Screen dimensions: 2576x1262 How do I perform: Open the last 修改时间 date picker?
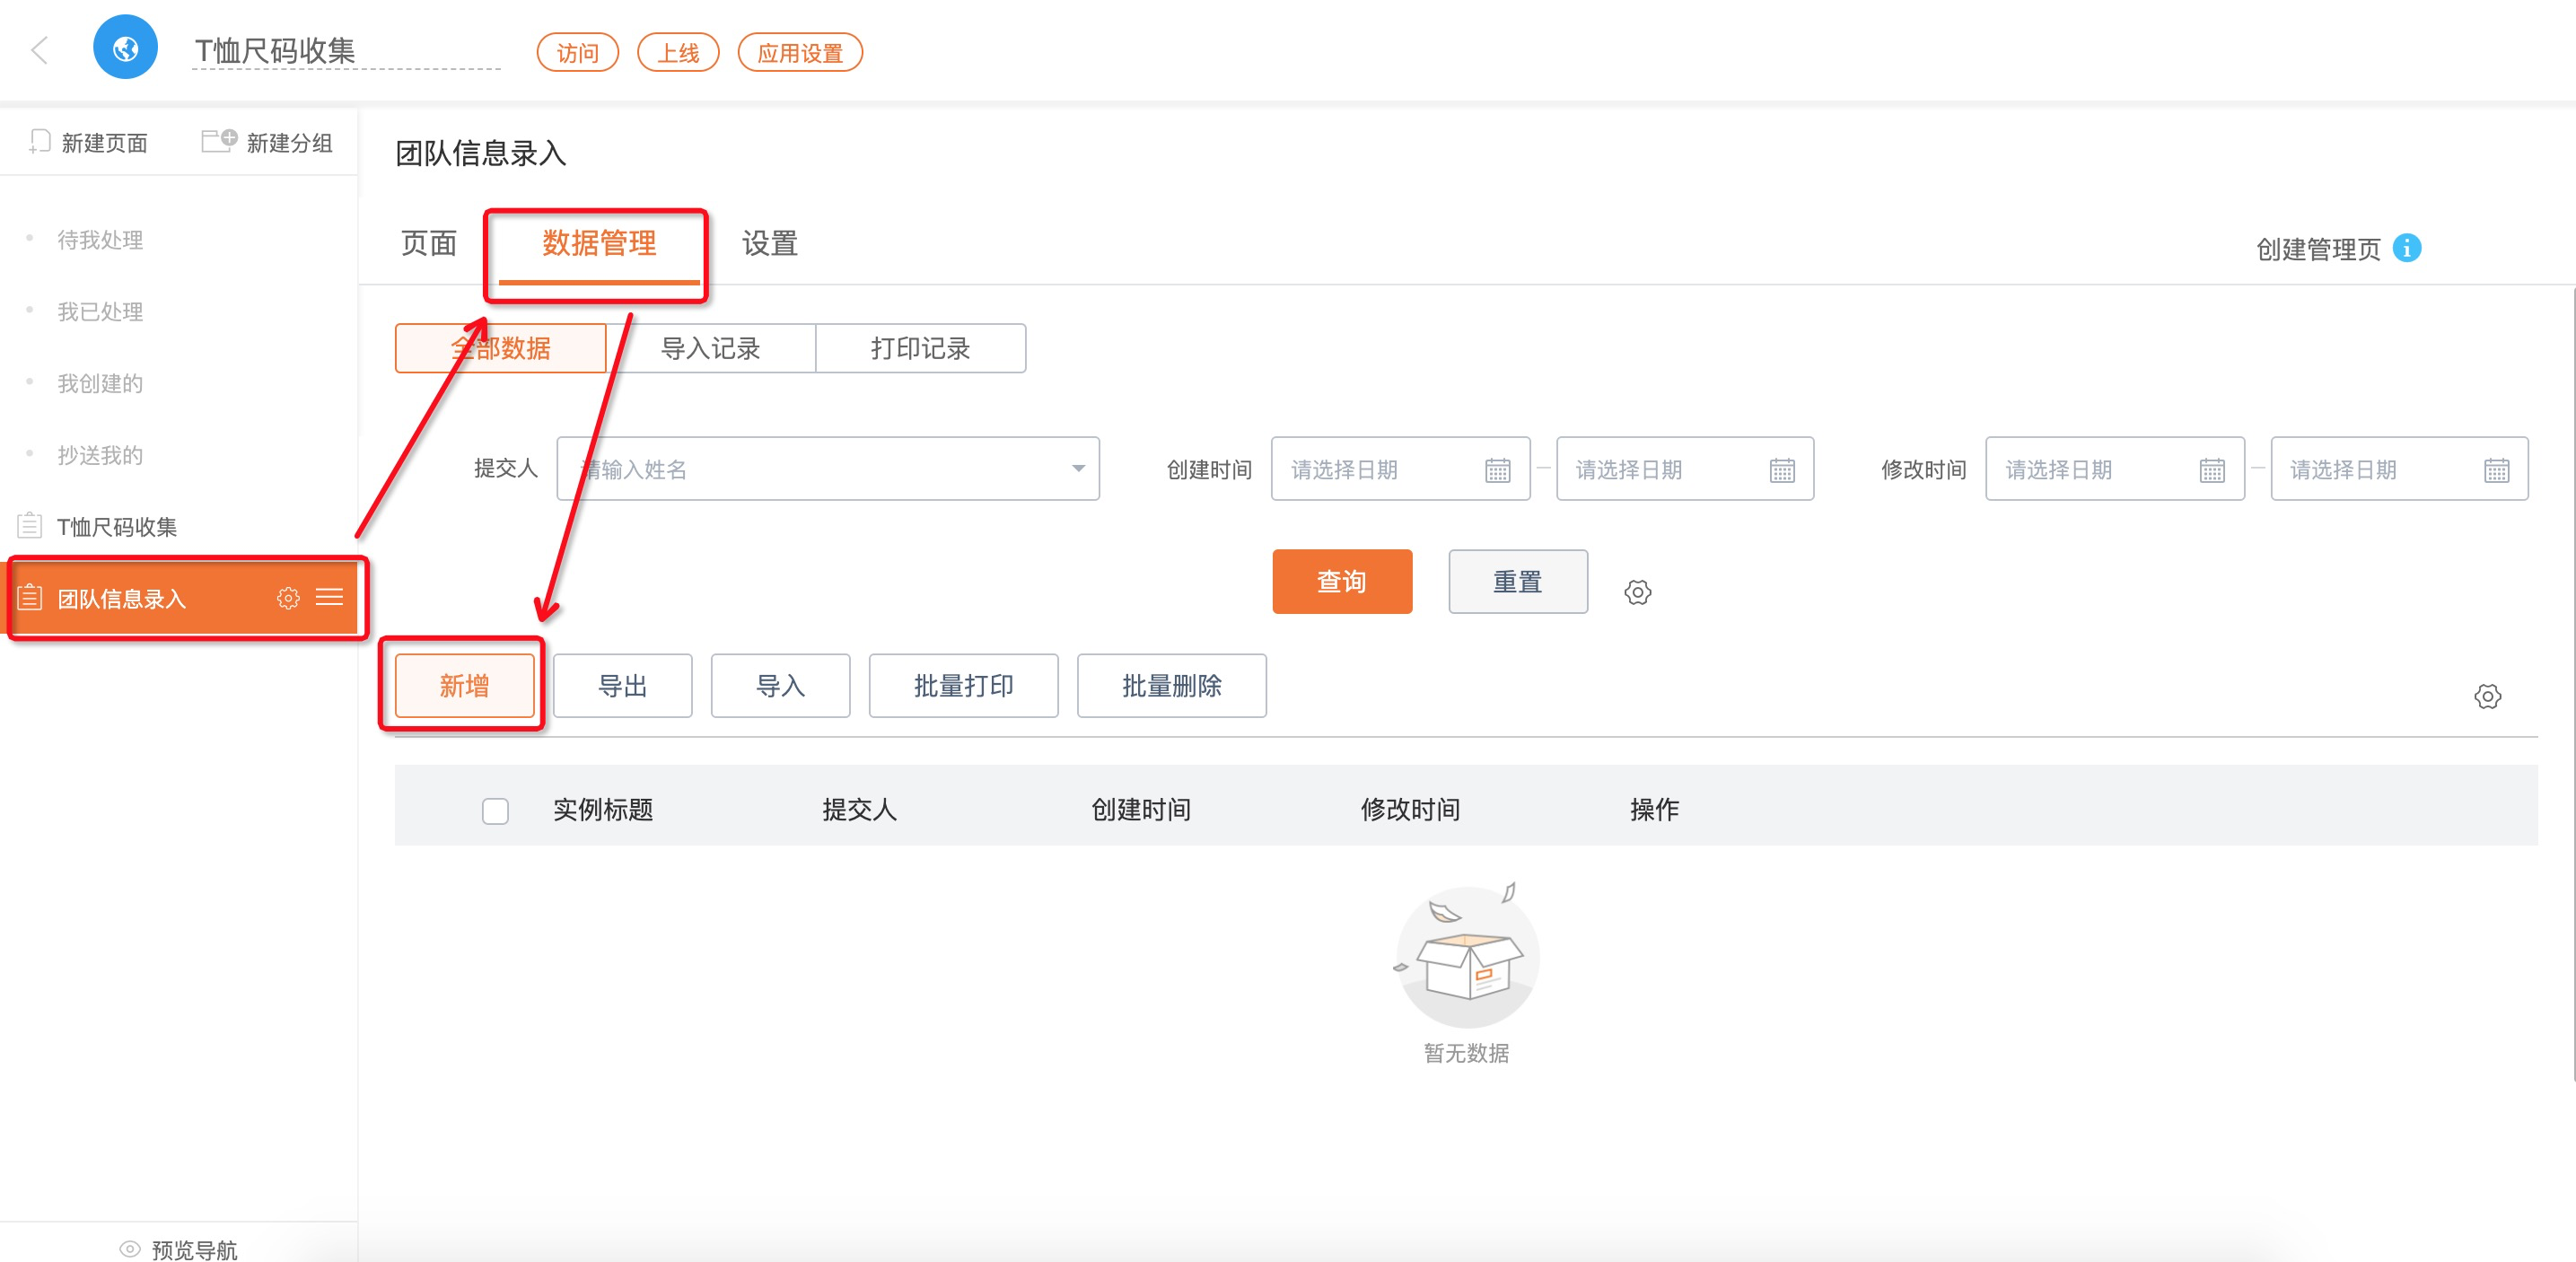2398,469
